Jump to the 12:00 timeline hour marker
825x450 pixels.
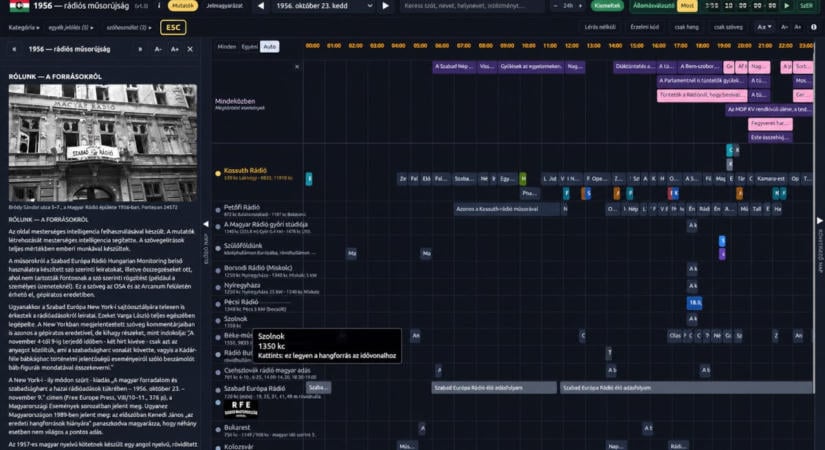pyautogui.click(x=572, y=46)
